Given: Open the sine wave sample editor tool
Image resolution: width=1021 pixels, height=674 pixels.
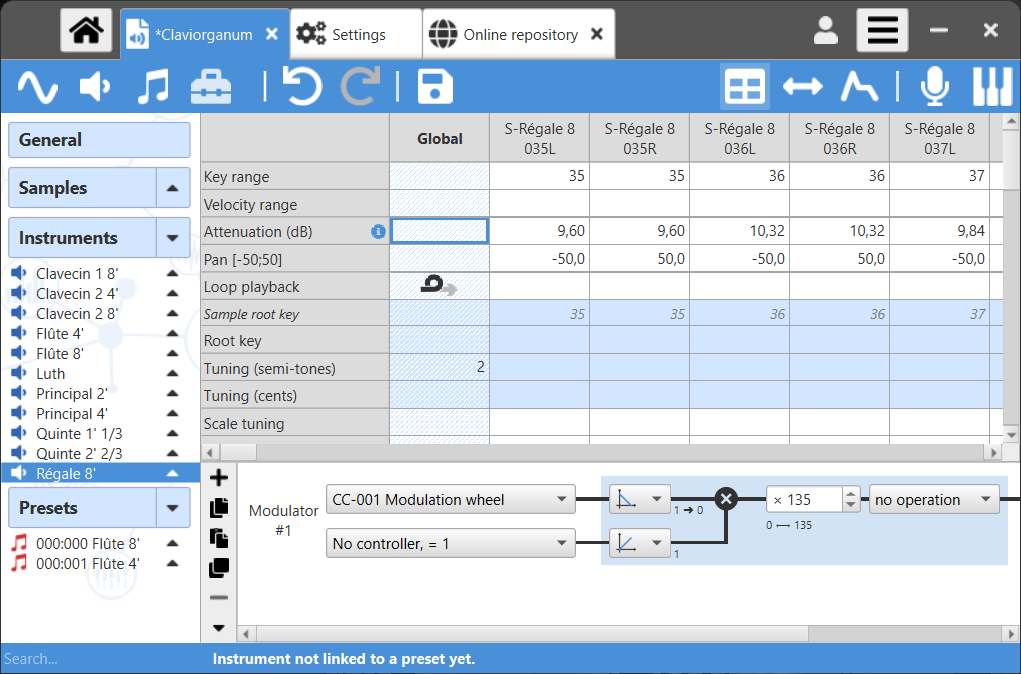Looking at the screenshot, I should point(38,87).
